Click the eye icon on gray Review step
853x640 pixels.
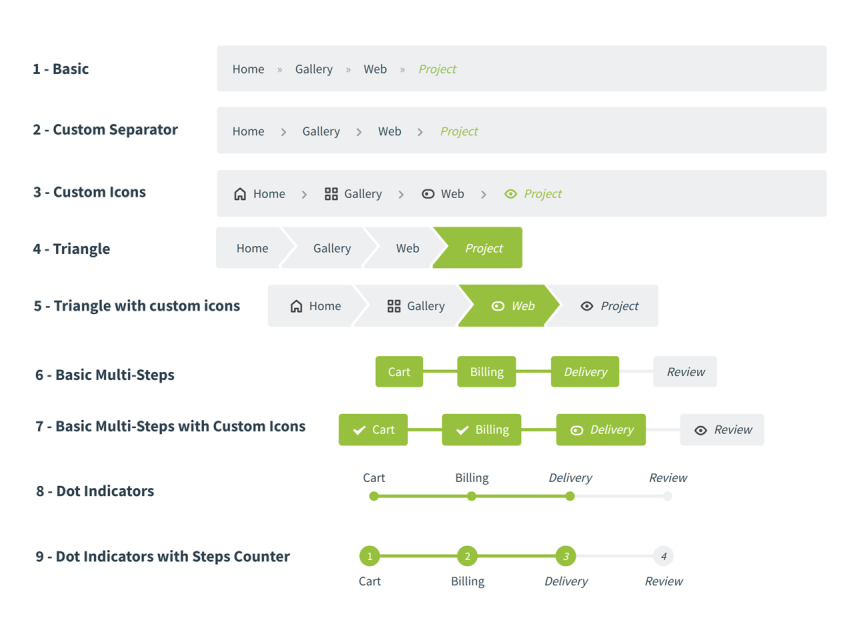pos(701,430)
